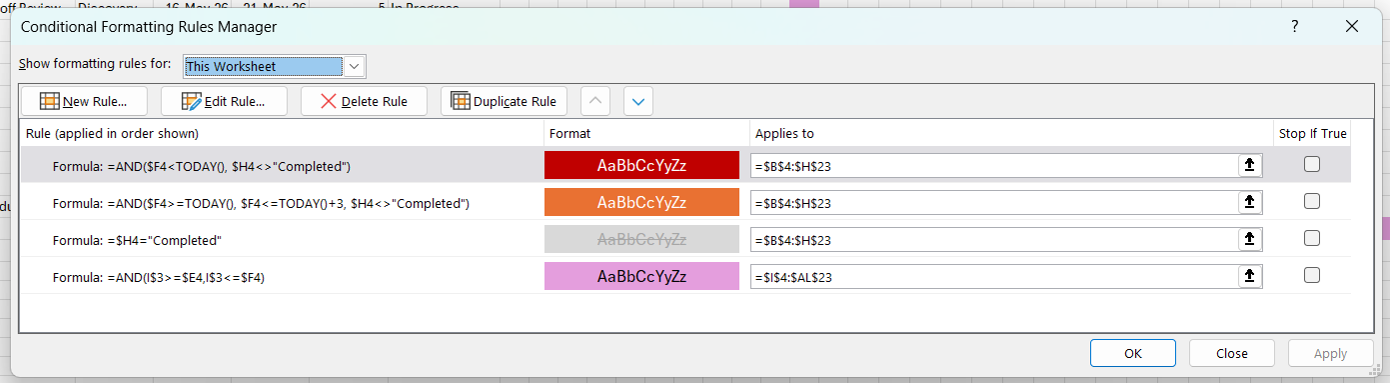Edit the =$I$4:$AL$23 applies-to field

coord(995,276)
